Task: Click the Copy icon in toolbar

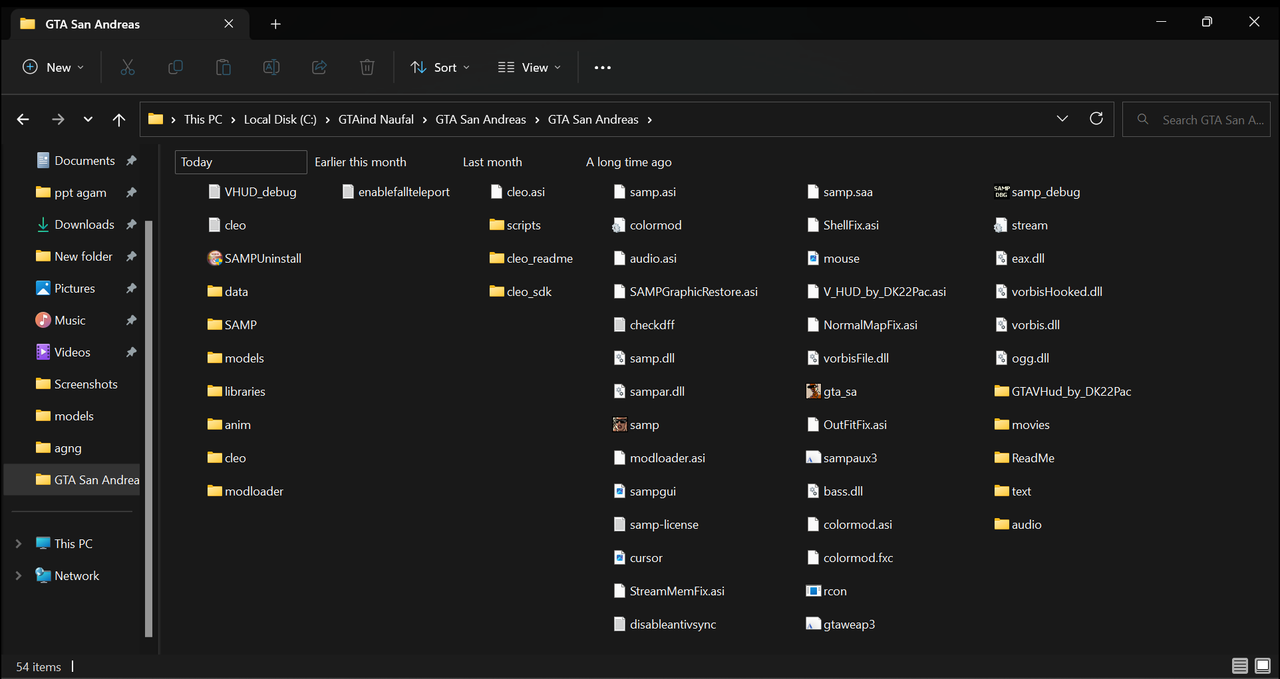Action: 175,67
